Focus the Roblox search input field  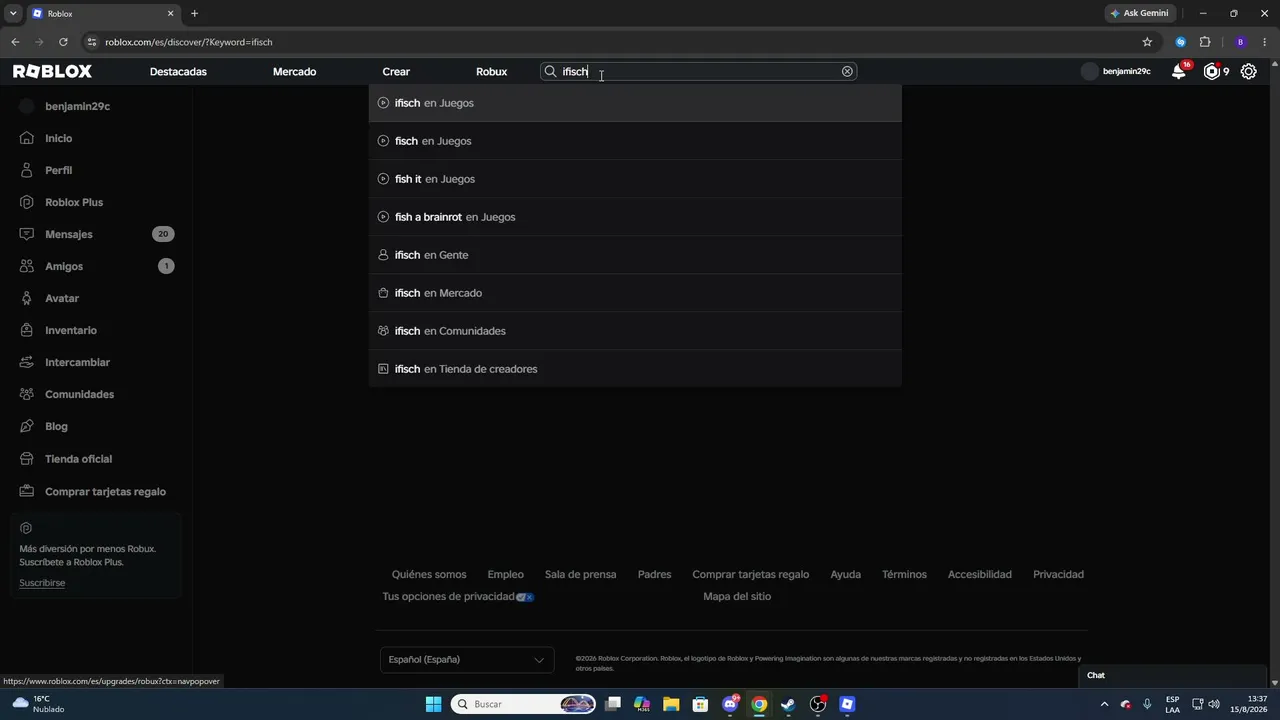(698, 72)
